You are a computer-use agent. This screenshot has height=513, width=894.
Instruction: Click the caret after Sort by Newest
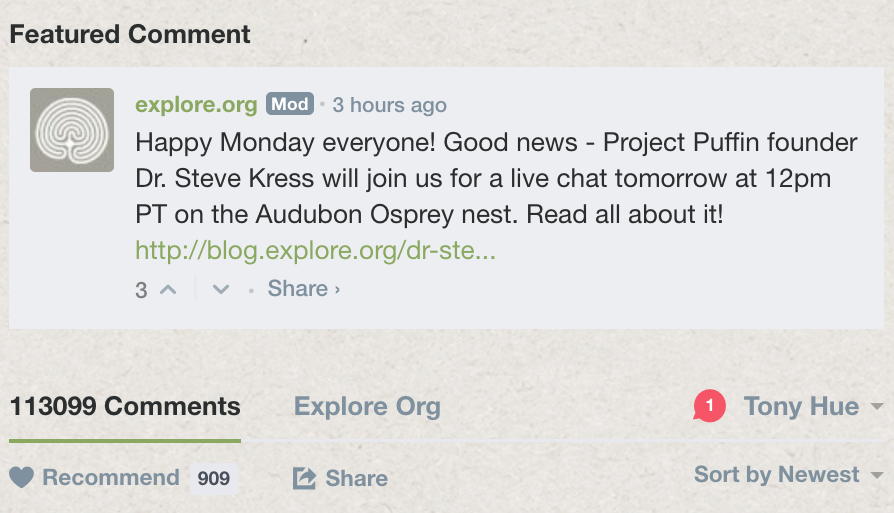point(877,475)
